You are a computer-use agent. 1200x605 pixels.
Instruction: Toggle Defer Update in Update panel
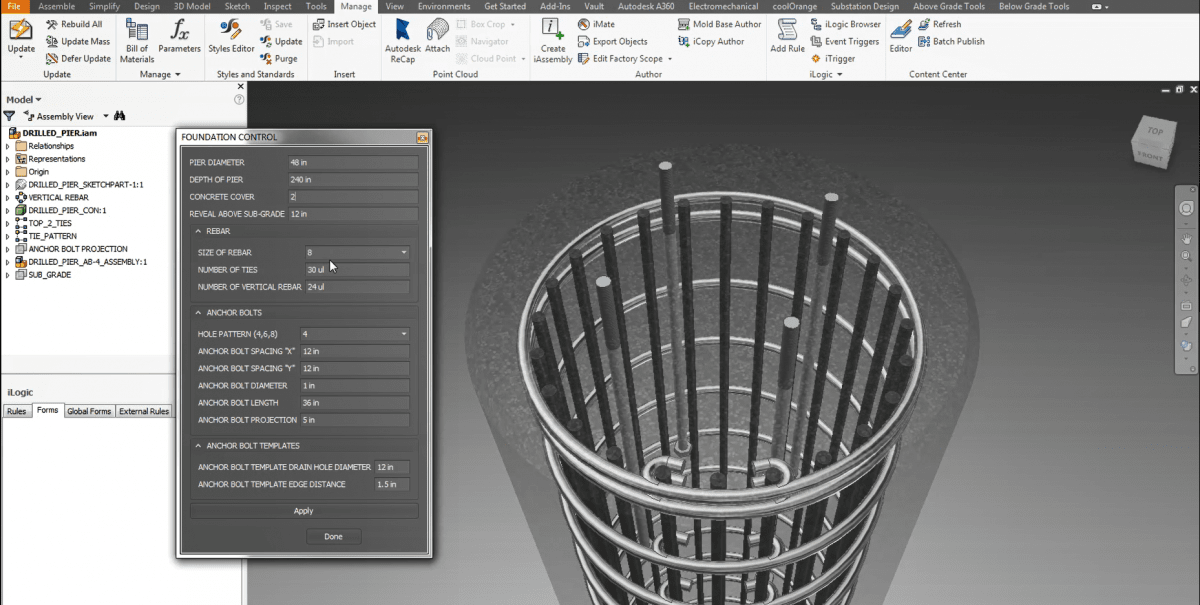click(x=78, y=58)
